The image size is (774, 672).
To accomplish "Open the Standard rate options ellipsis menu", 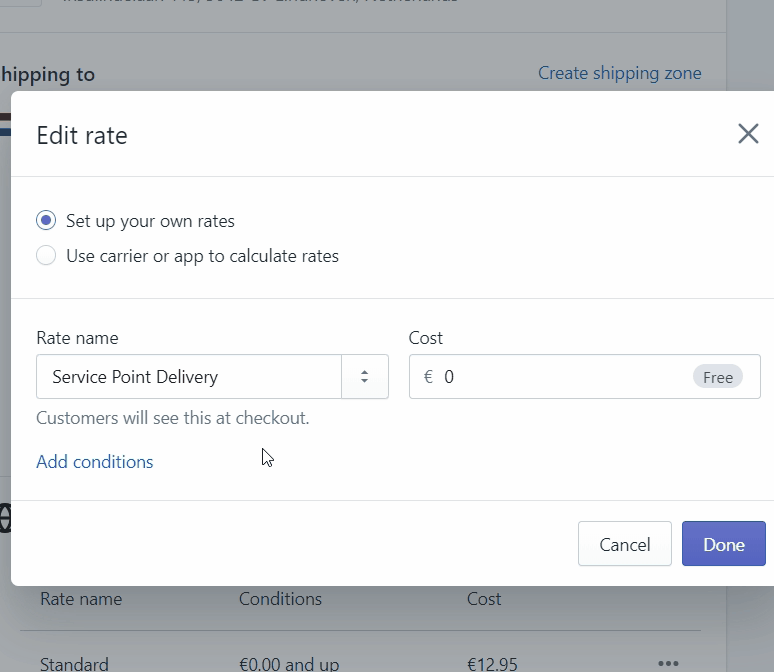I will (x=668, y=663).
